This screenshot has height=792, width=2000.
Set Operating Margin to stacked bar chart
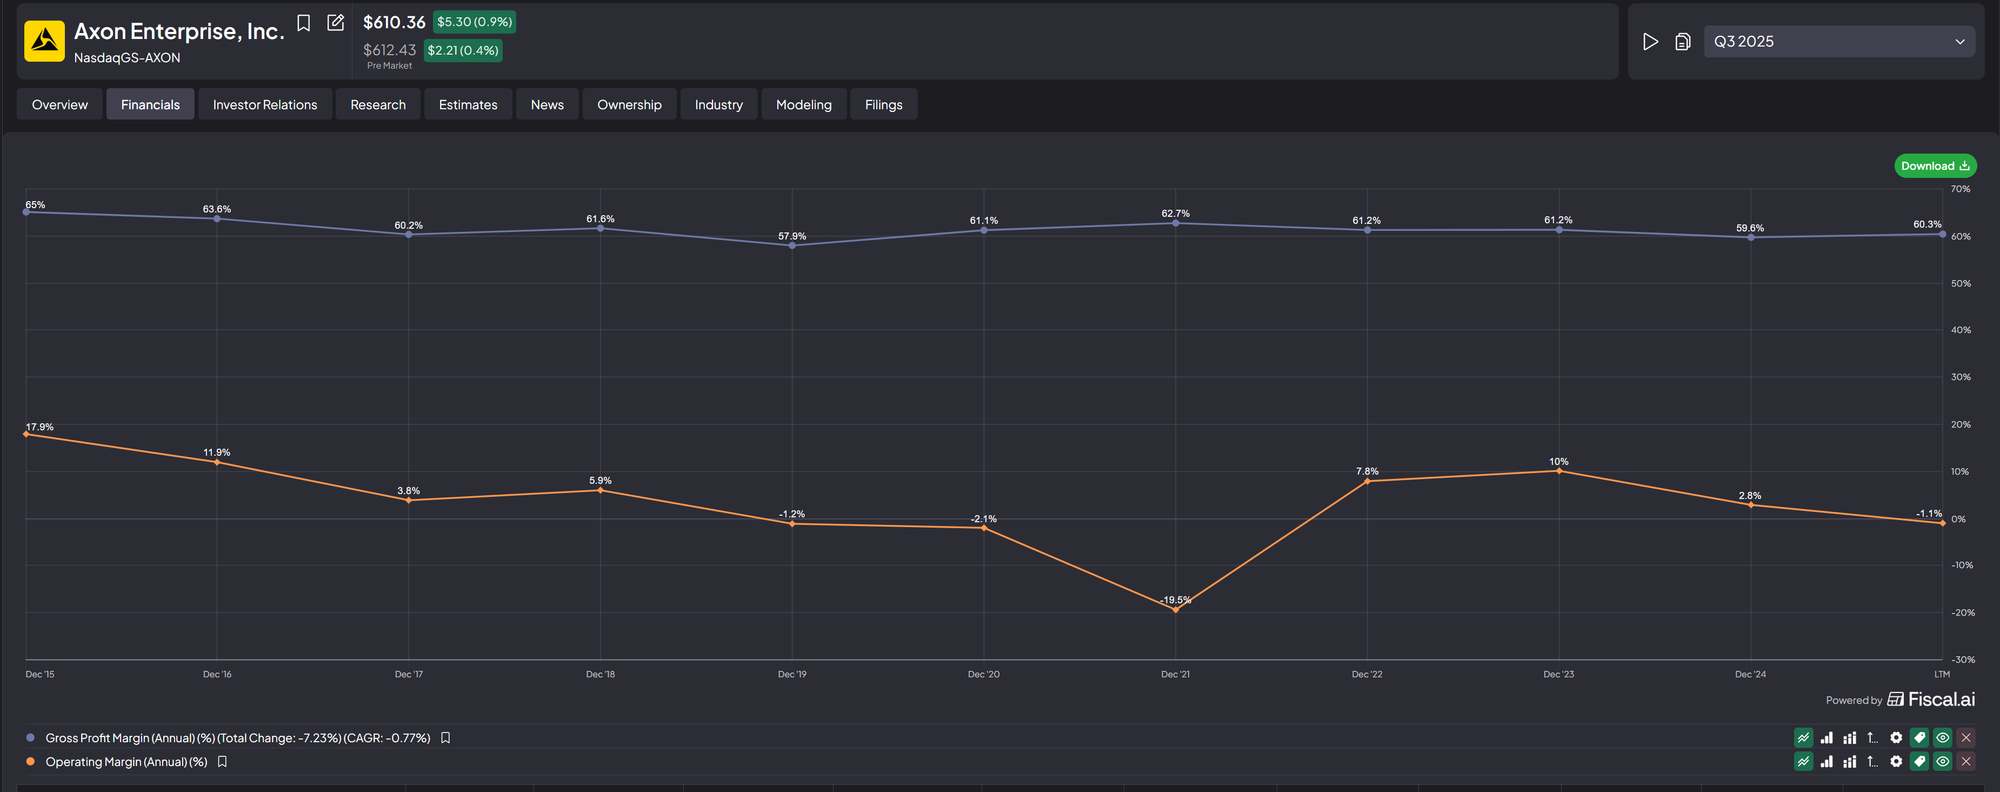[1850, 762]
